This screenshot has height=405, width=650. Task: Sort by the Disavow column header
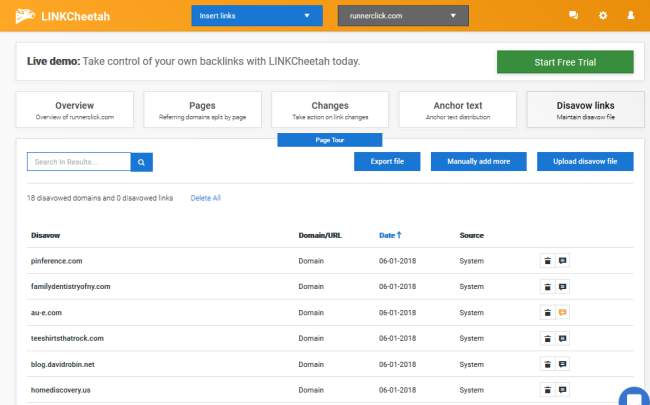pyautogui.click(x=46, y=235)
